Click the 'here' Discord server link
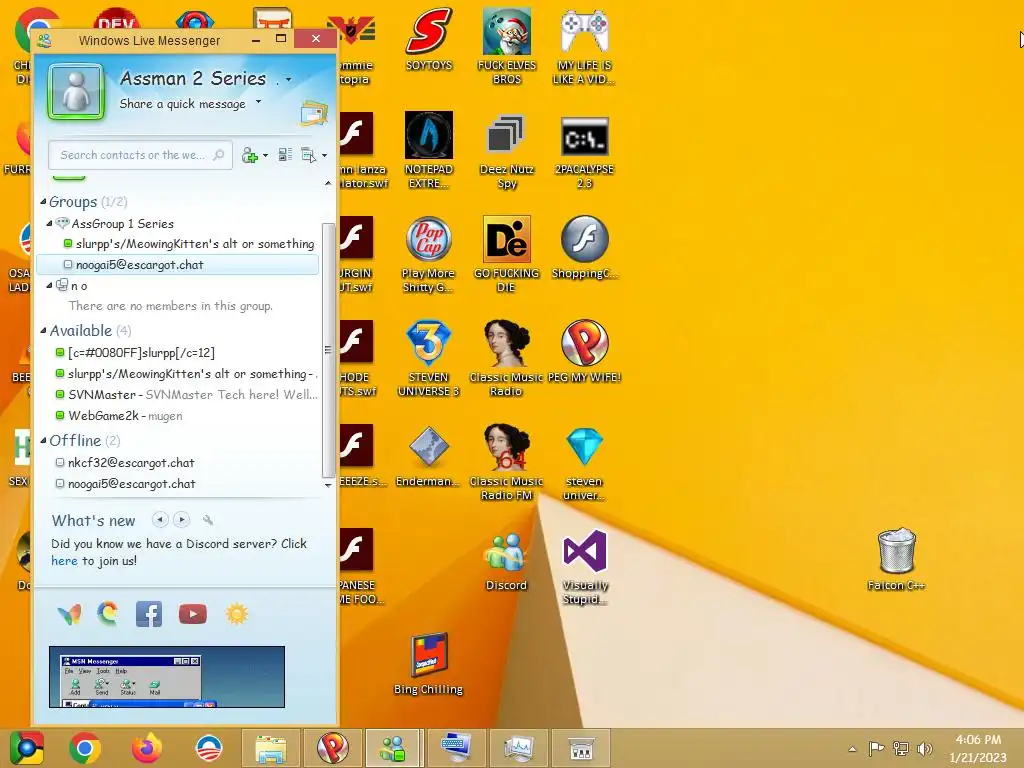1024x768 pixels. [64, 561]
